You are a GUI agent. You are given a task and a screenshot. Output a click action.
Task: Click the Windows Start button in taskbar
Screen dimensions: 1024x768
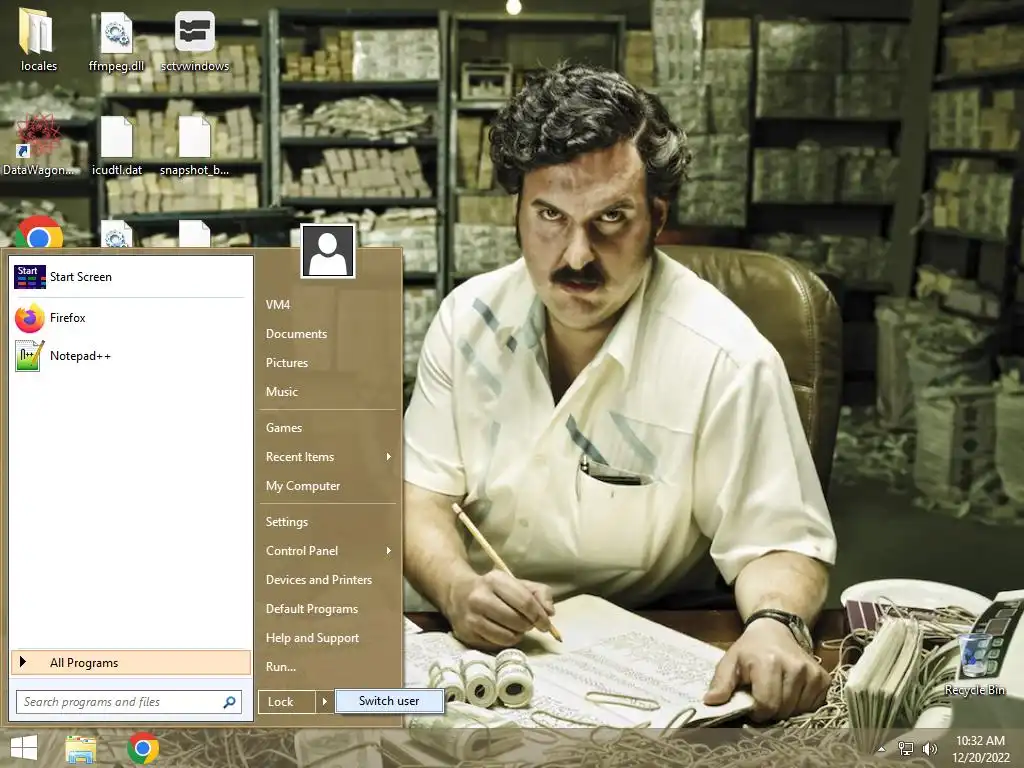(x=24, y=748)
